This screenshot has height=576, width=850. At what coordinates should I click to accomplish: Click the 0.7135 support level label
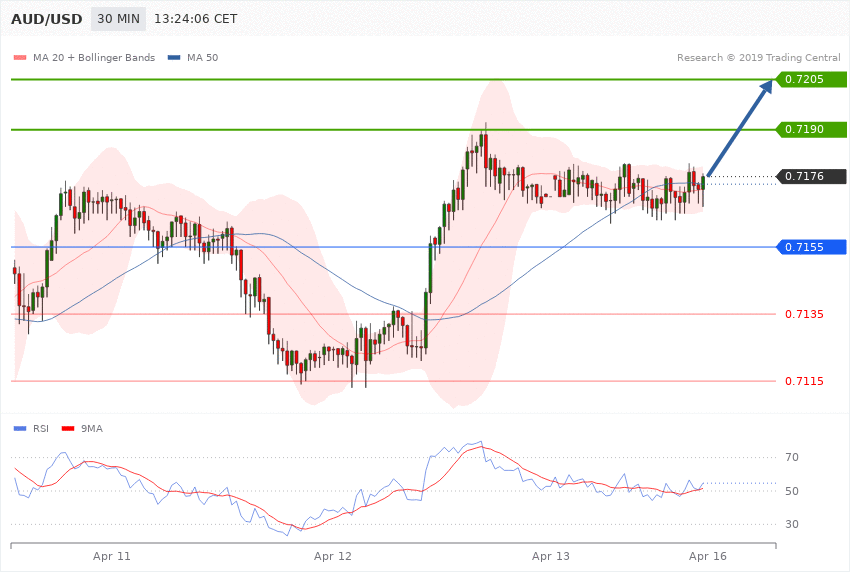tap(804, 314)
